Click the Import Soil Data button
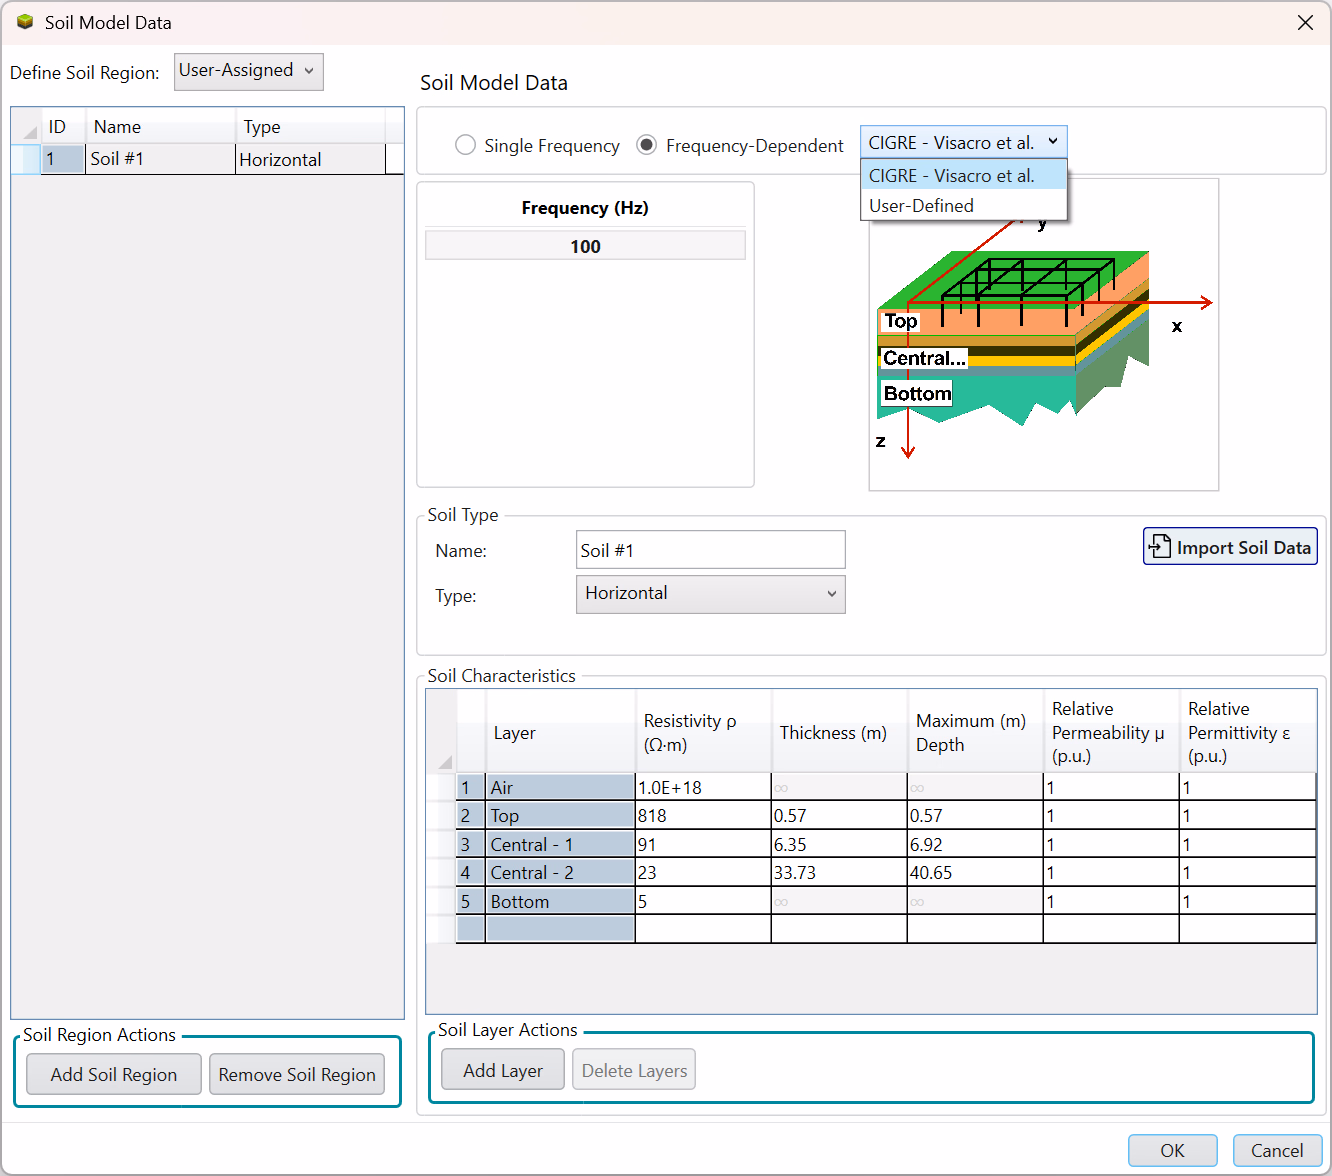The image size is (1332, 1176). [1230, 547]
